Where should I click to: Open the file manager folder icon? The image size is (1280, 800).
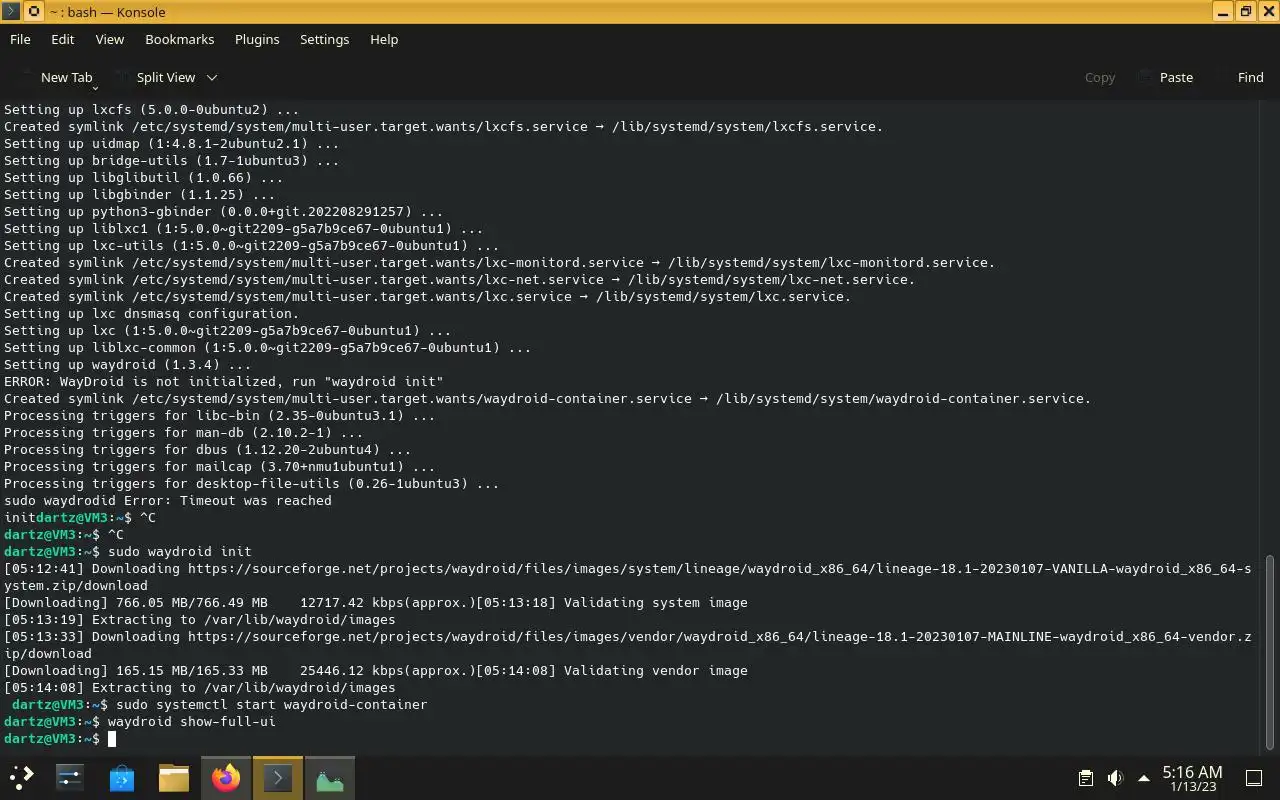tap(174, 777)
